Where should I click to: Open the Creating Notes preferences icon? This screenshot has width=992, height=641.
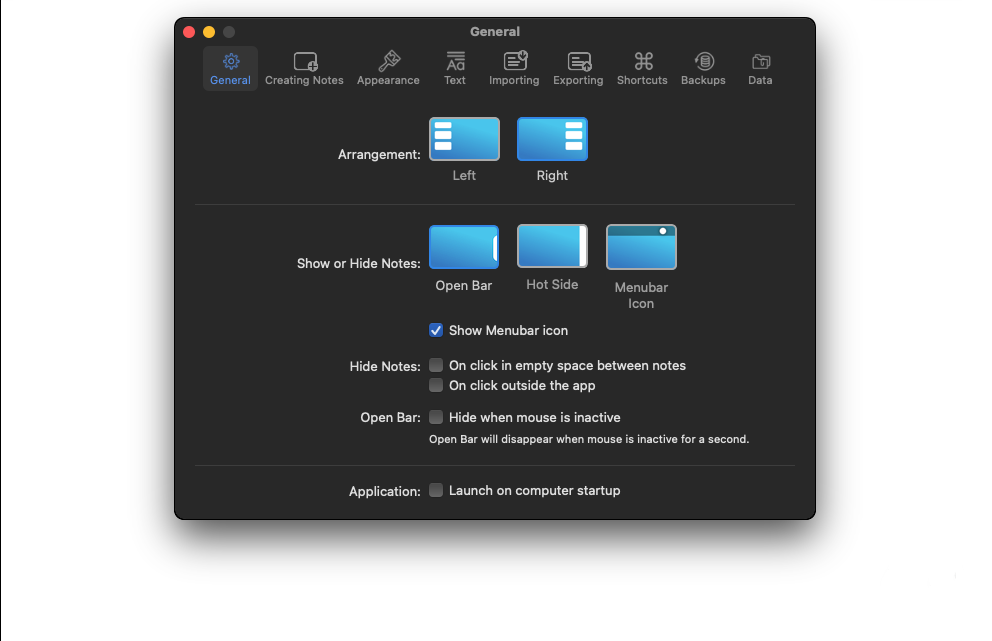(304, 62)
